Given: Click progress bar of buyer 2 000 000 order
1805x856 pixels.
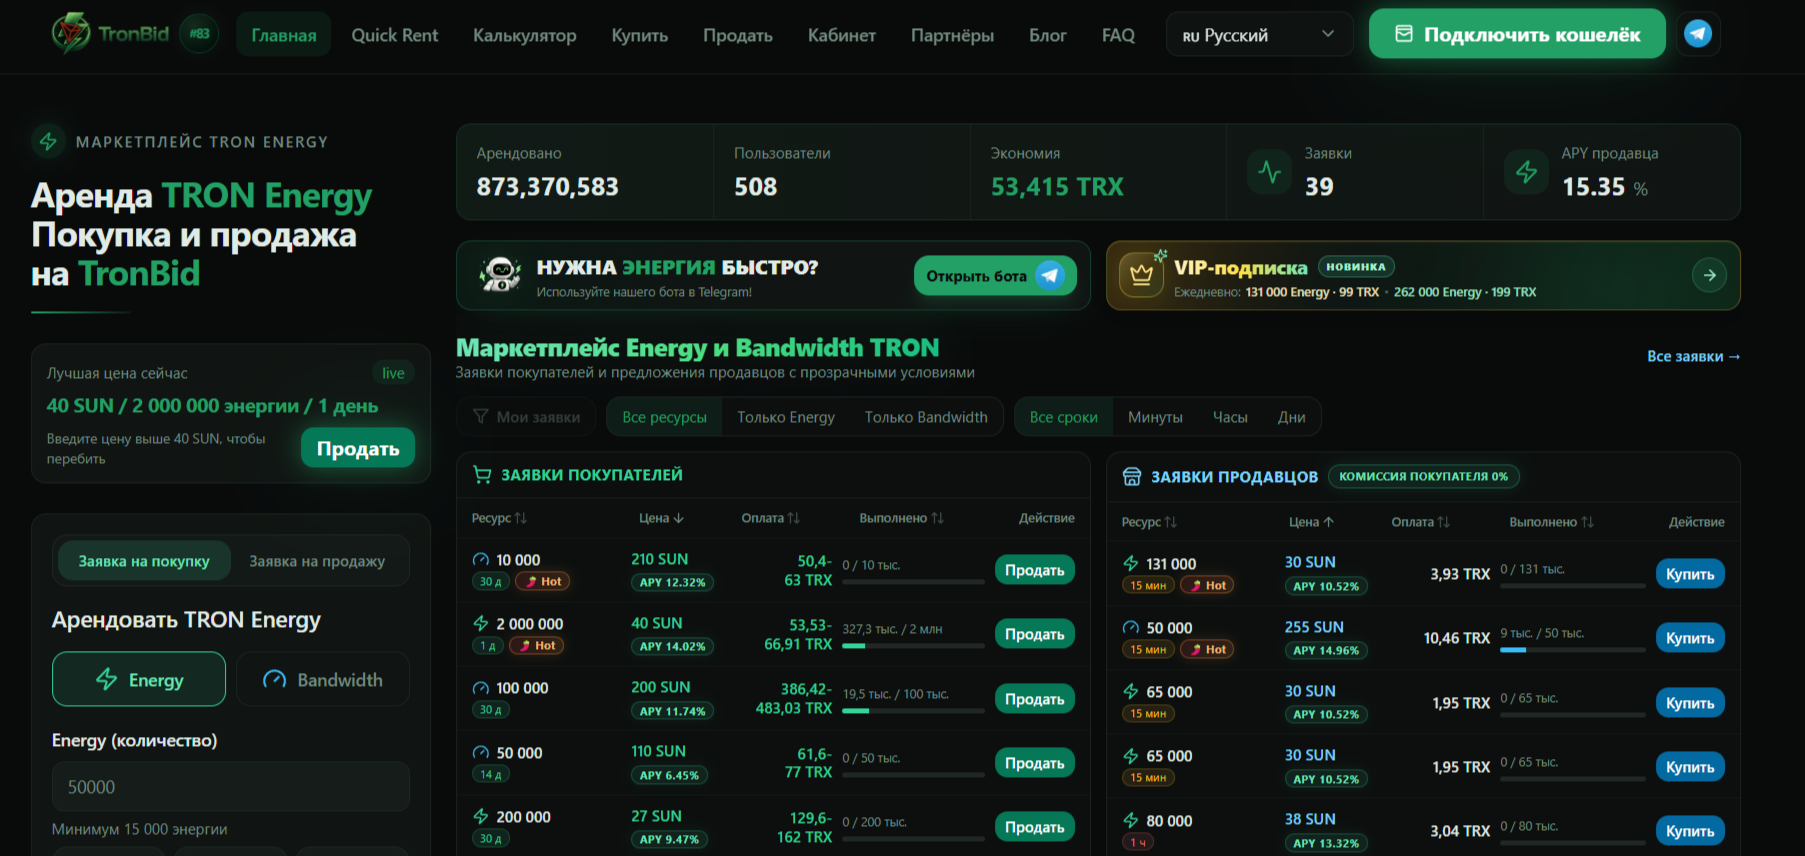Looking at the screenshot, I should point(913,646).
